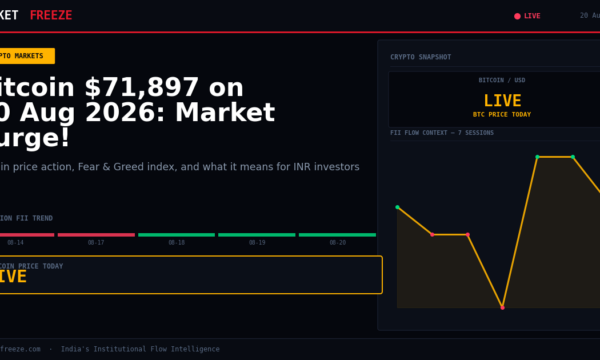Click the FII TREND section label
This screenshot has width=600, height=360.
(26, 218)
